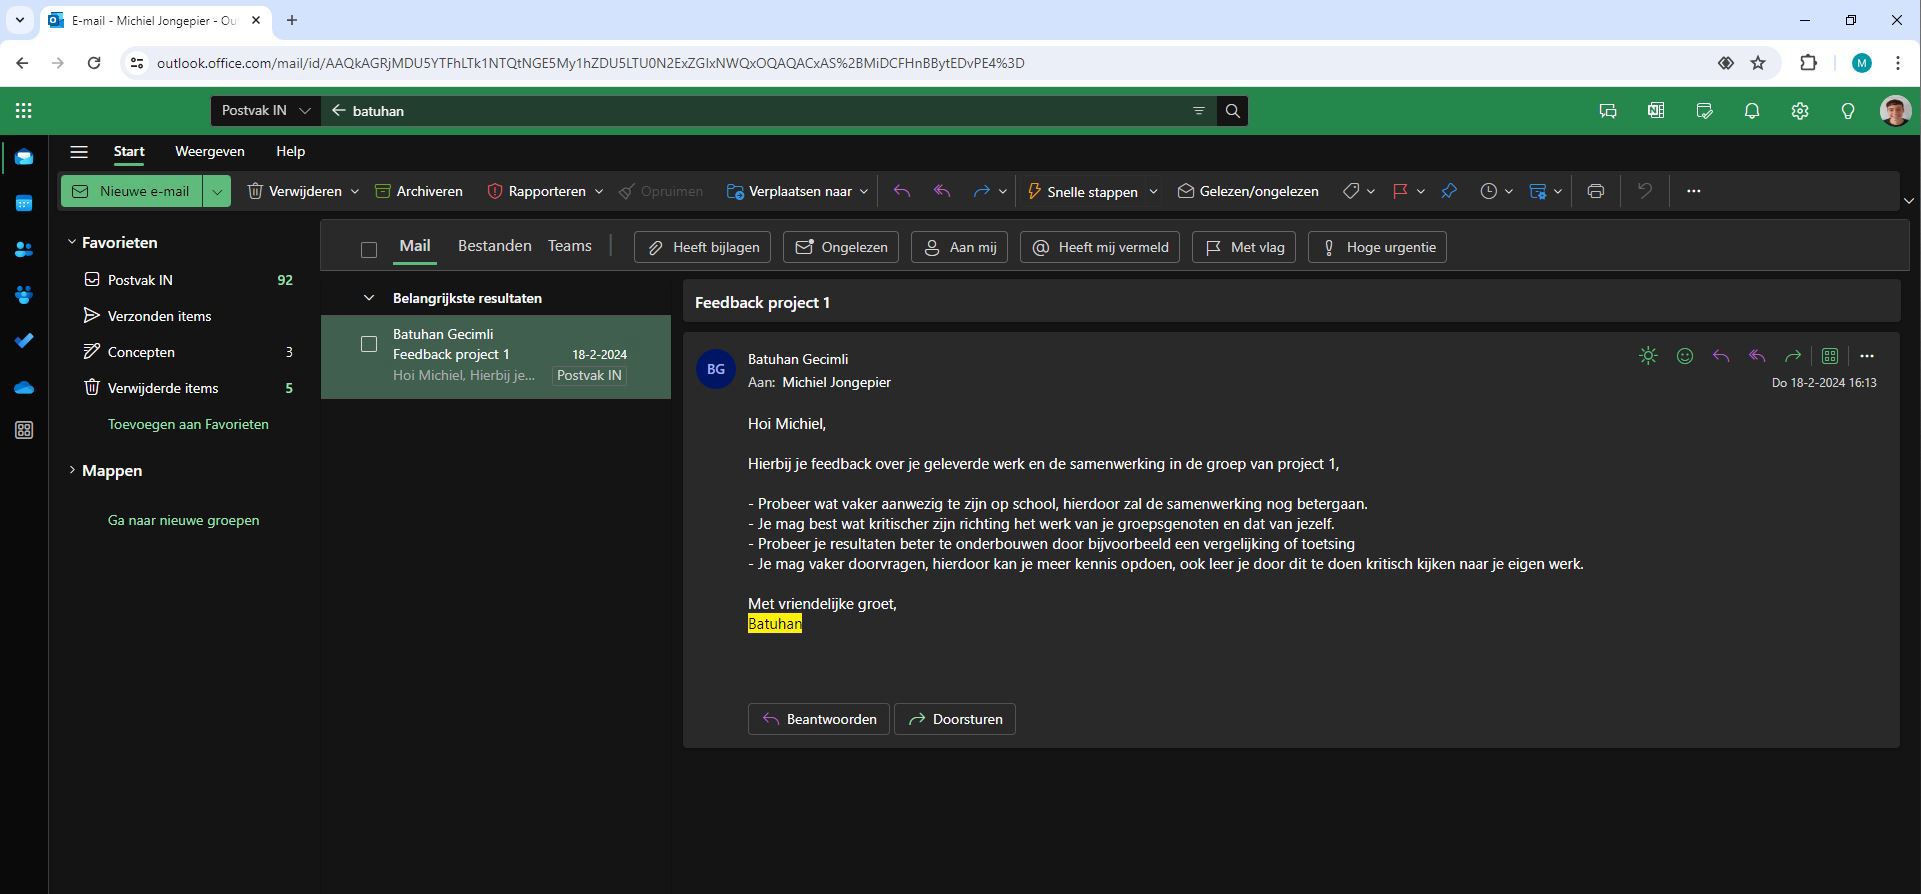Expand the Mappen section
This screenshot has width=1921, height=894.
coord(72,470)
